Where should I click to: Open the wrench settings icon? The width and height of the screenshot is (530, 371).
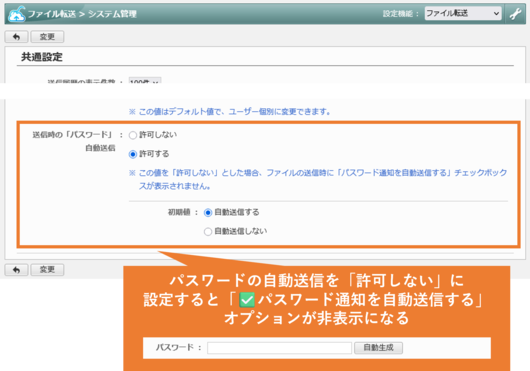[x=515, y=14]
